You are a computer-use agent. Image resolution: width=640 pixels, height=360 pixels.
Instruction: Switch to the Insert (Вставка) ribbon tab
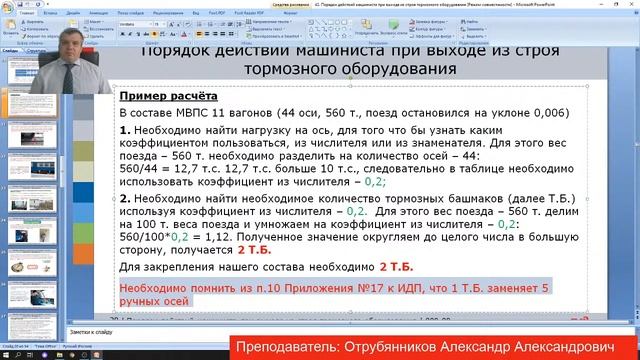[50, 13]
